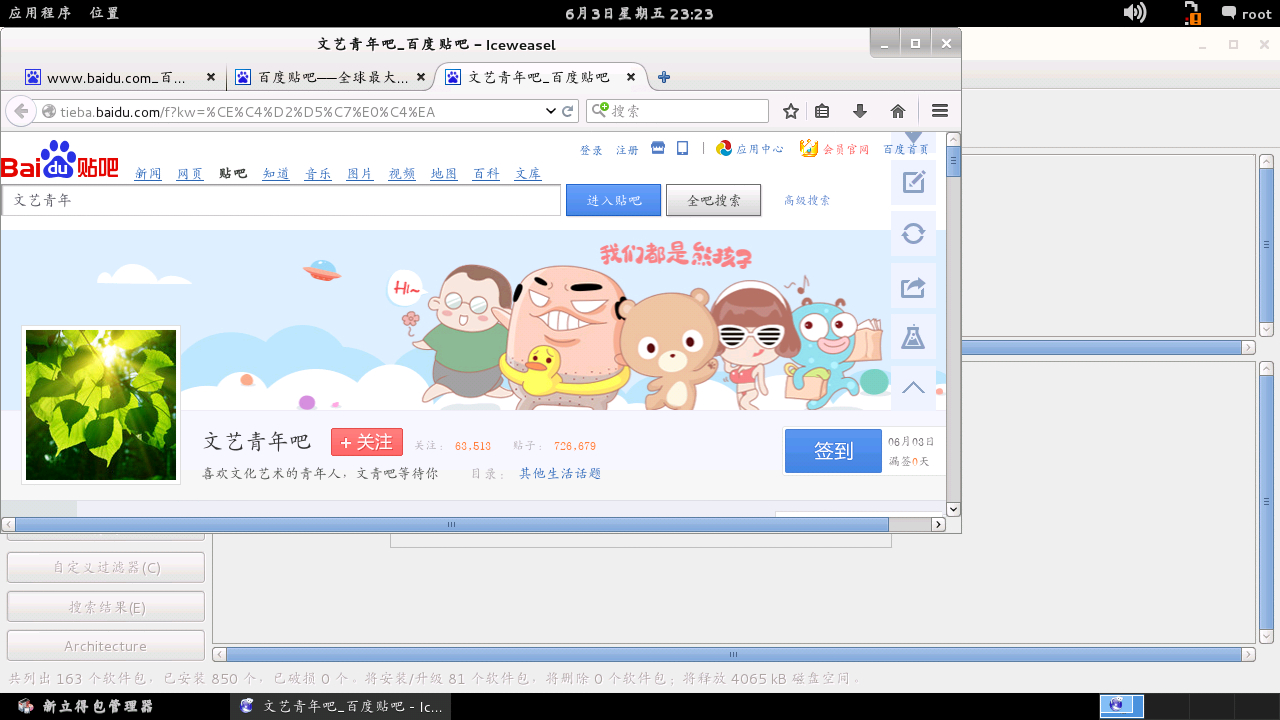Click the back-to-top chevron icon
This screenshot has height=720, width=1280.
coord(913,388)
